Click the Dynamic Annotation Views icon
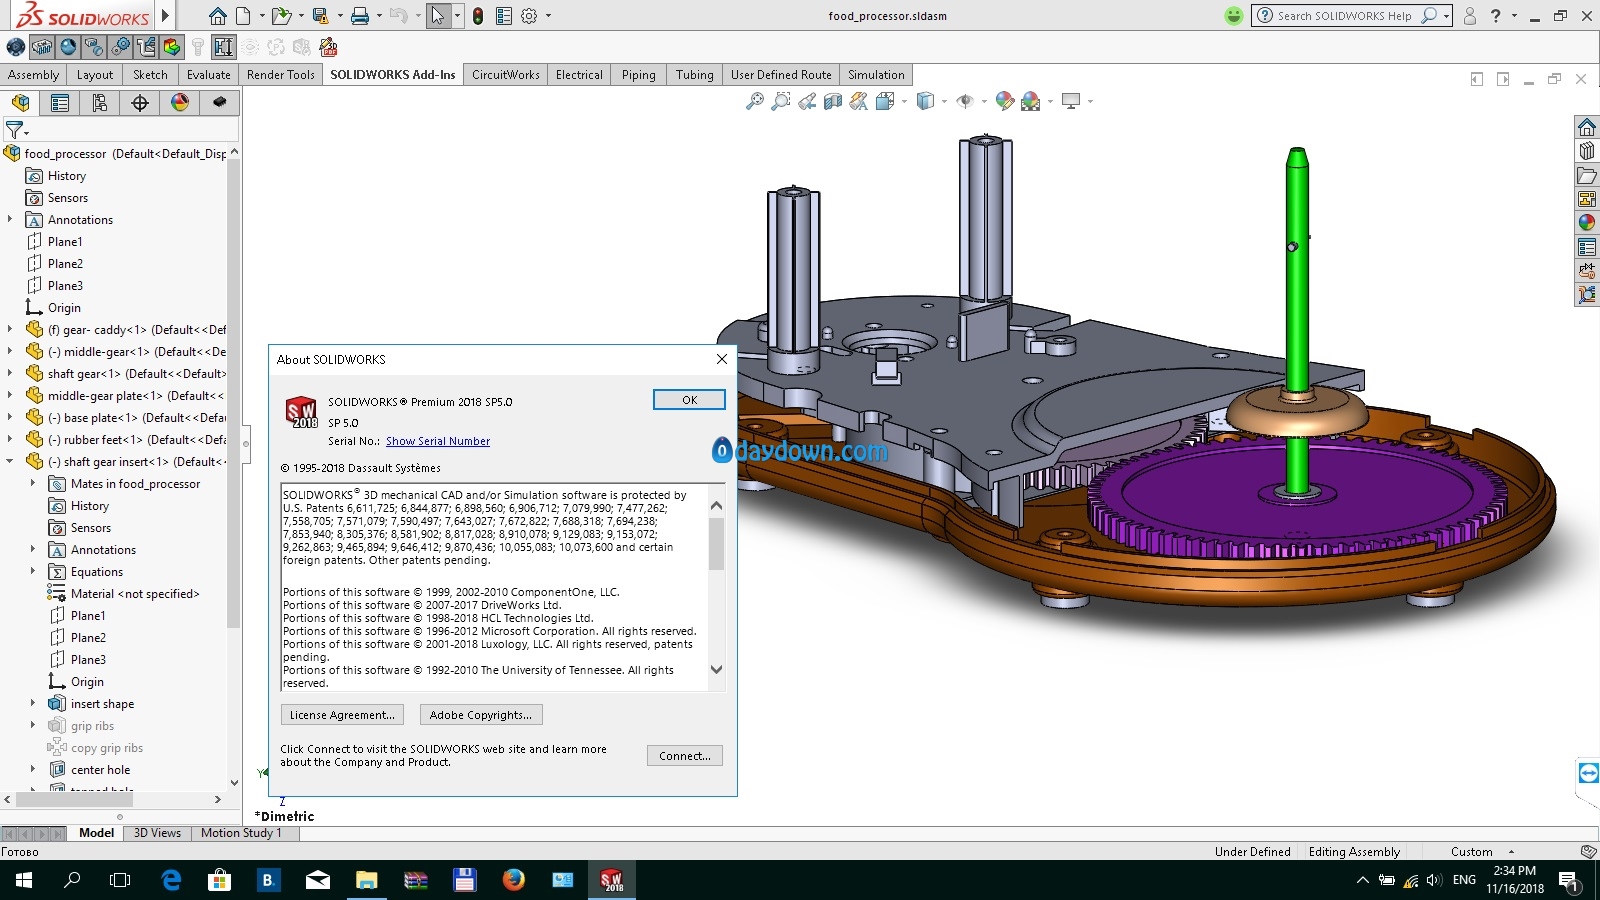The image size is (1600, 900). click(x=859, y=101)
